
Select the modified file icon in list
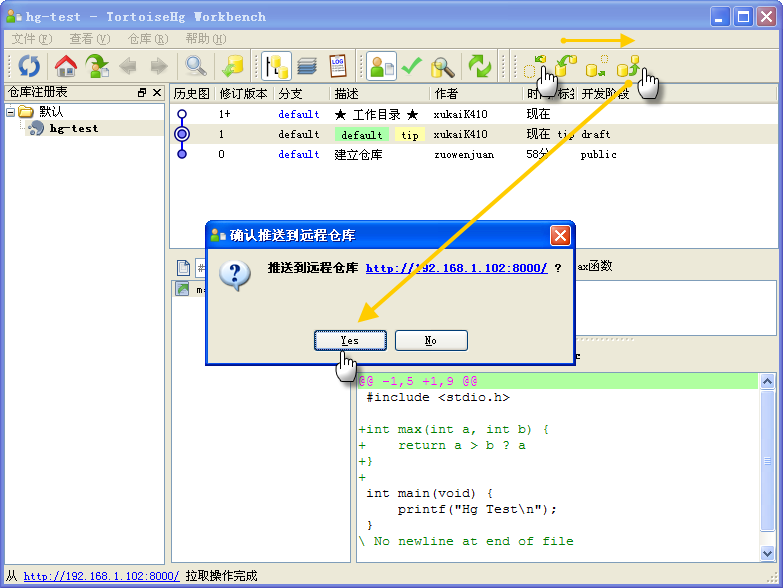coord(182,289)
